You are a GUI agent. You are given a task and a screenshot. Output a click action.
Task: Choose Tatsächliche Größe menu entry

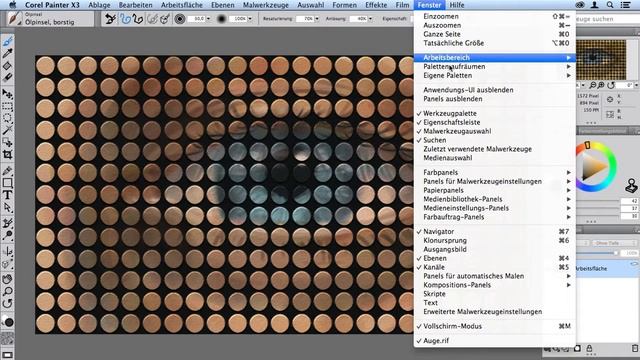point(495,43)
